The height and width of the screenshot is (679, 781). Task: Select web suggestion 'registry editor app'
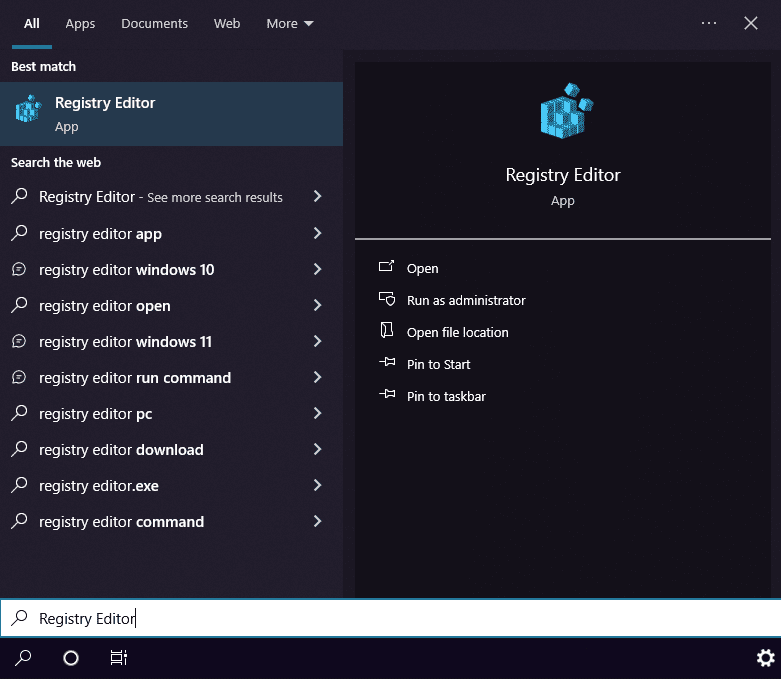(171, 233)
